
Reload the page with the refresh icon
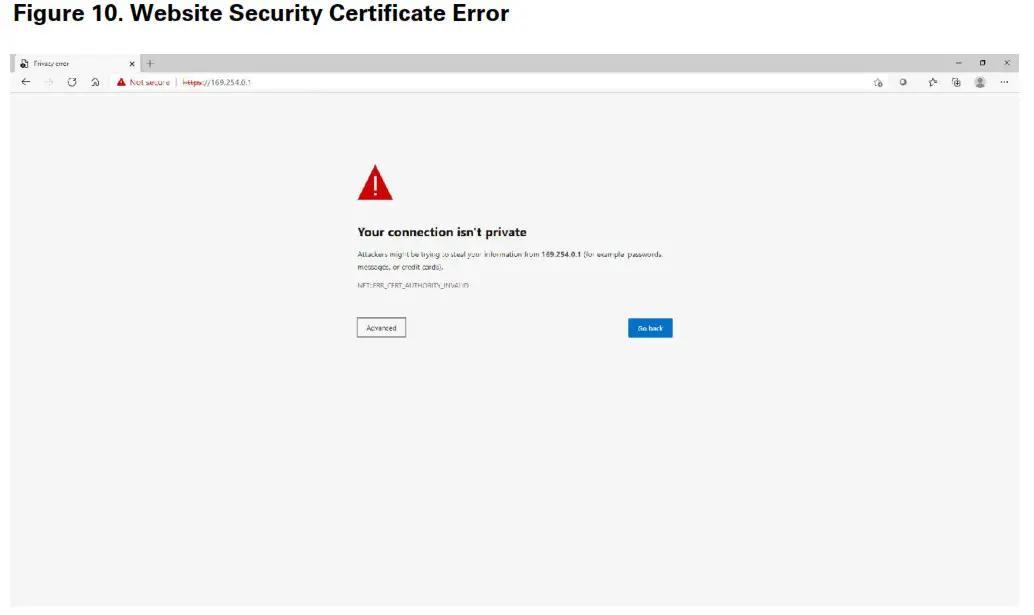[72, 82]
